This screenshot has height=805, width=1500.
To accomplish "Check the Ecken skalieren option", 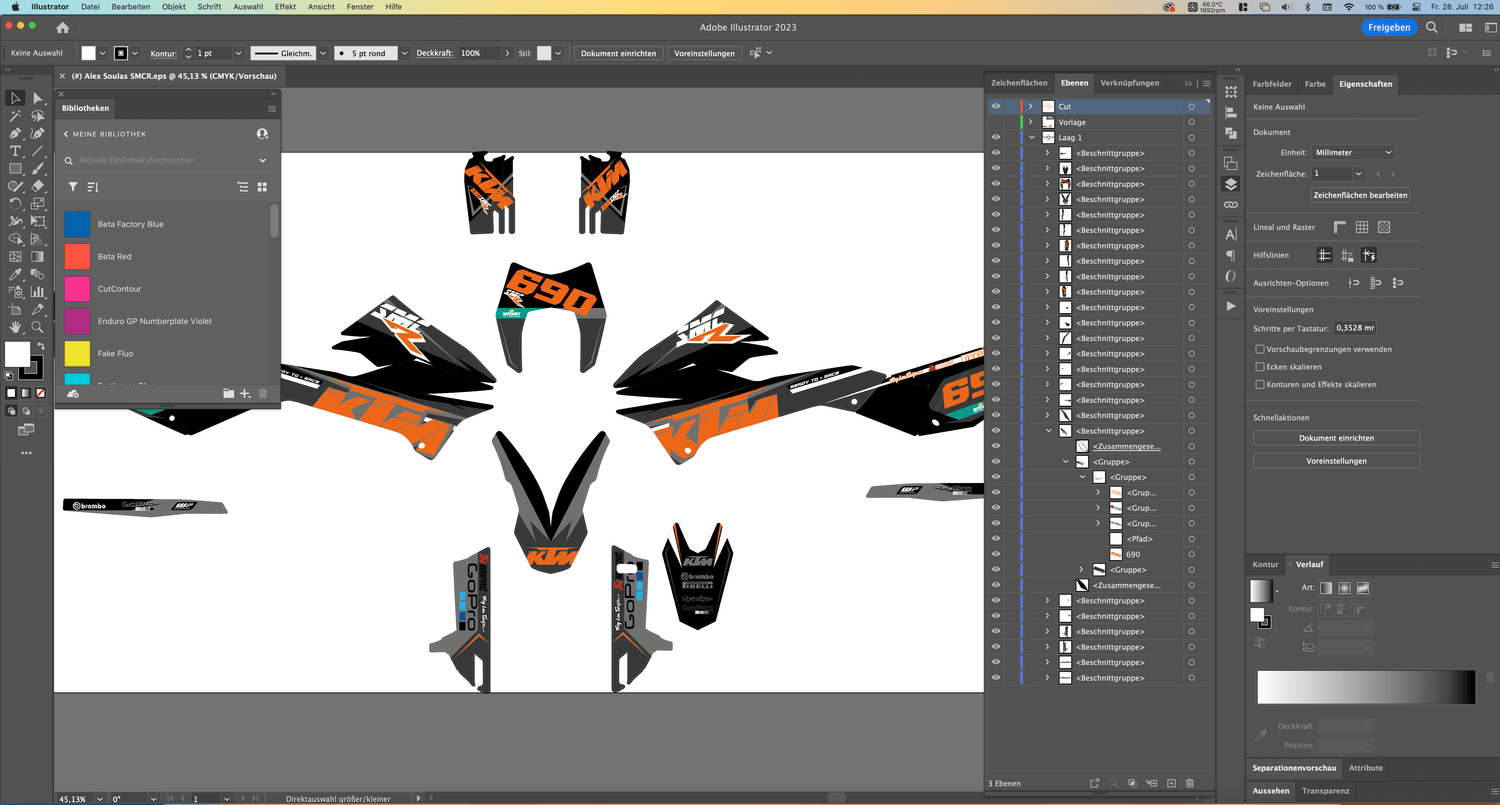I will pos(1260,367).
